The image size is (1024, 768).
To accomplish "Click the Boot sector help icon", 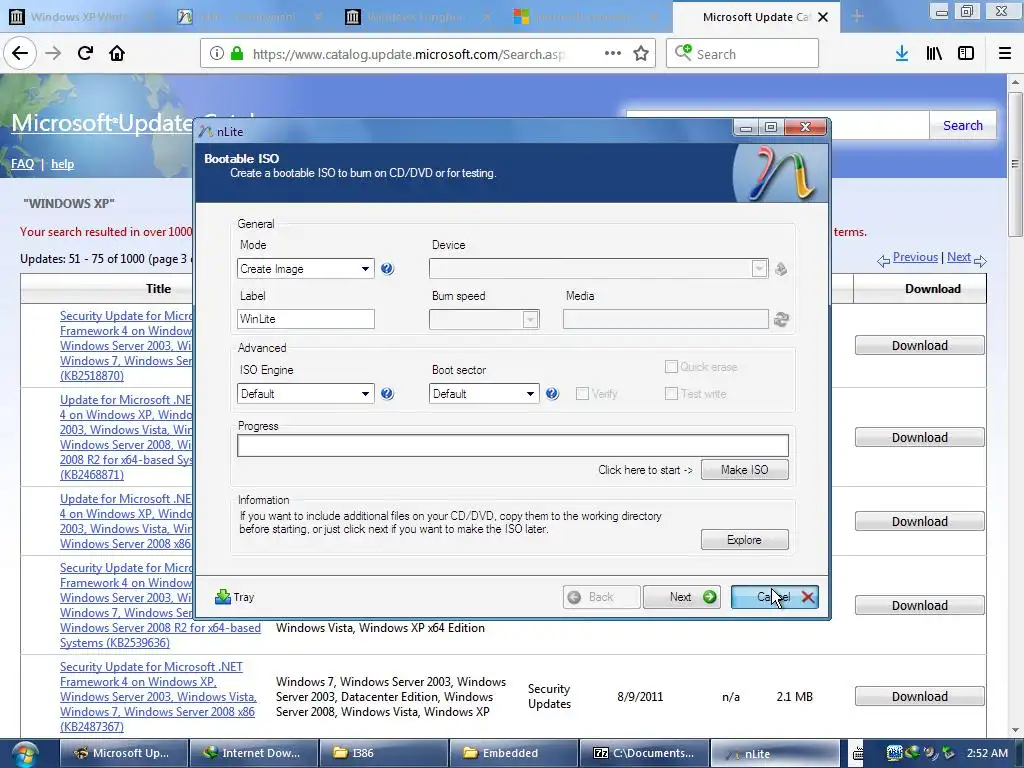I will coord(552,393).
